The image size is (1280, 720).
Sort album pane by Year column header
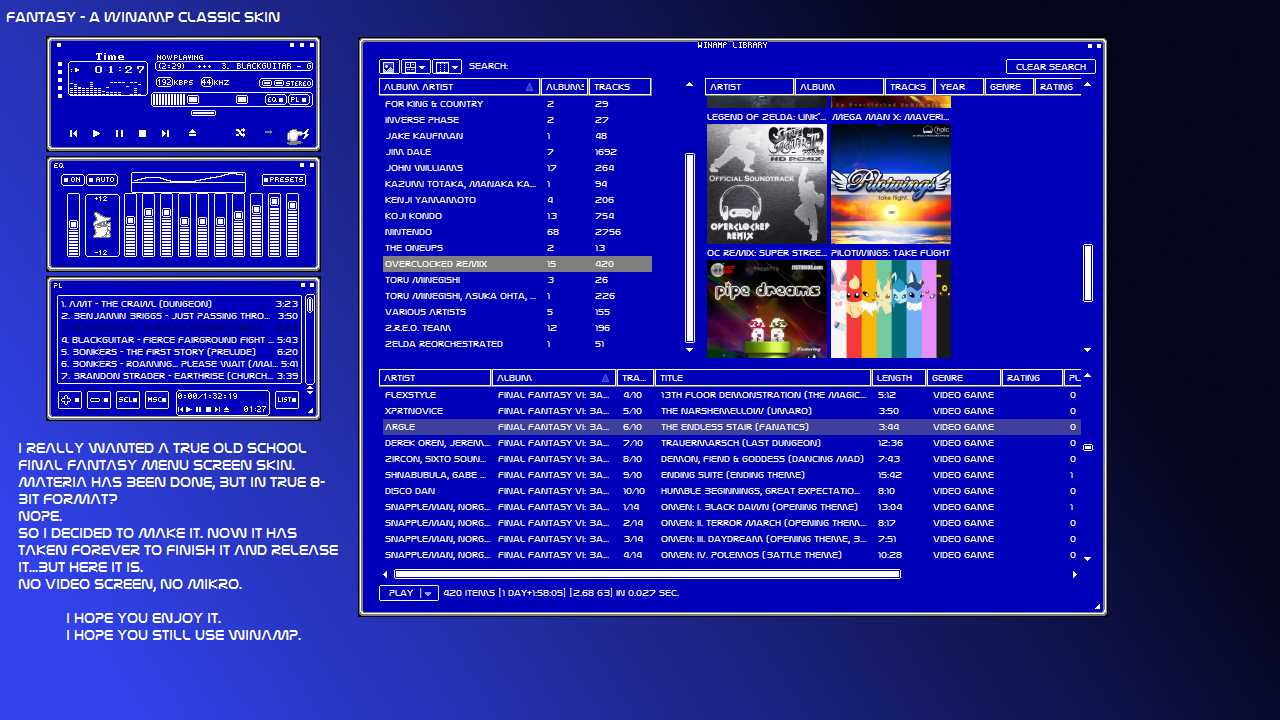960,87
